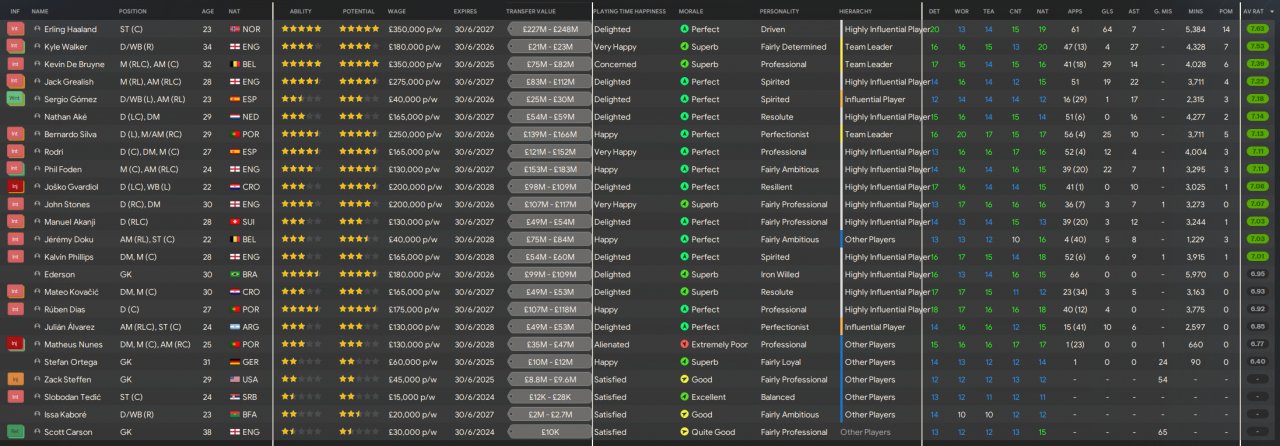Viewport: 1280px width, 446px height.
Task: Click the player info icon beside Ederson
Action: (37, 274)
